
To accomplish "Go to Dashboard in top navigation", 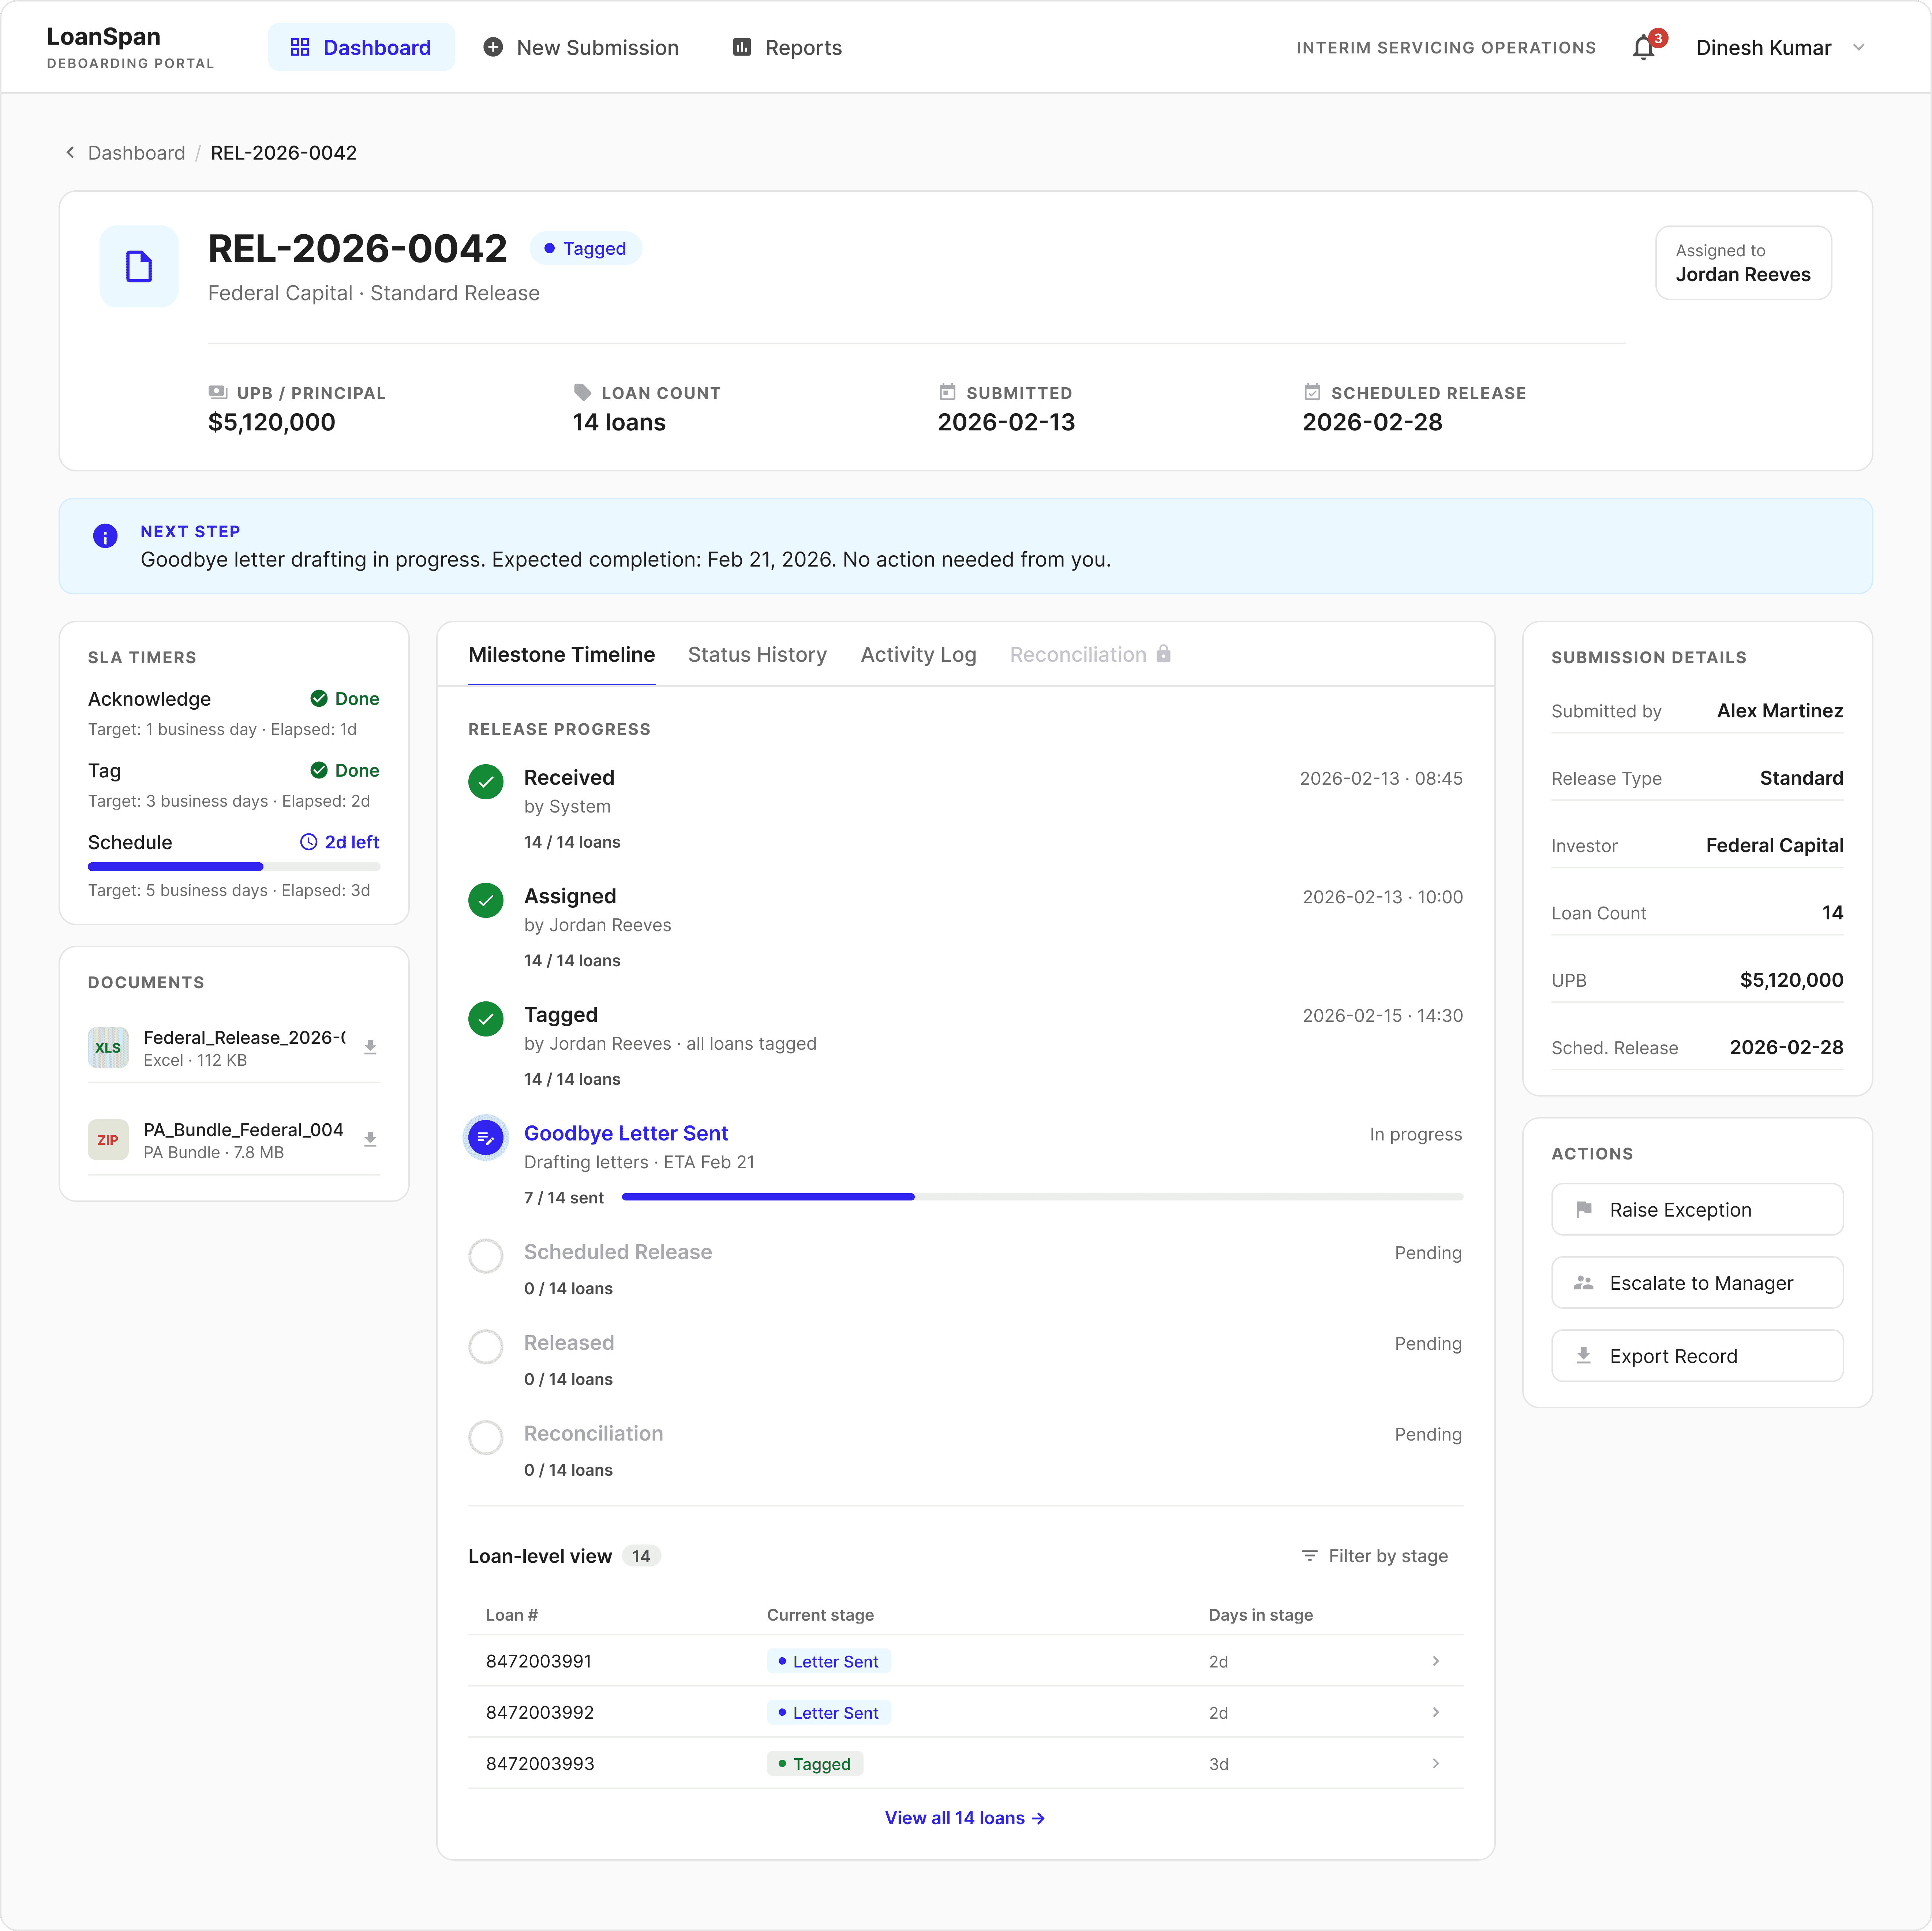I will [x=361, y=47].
